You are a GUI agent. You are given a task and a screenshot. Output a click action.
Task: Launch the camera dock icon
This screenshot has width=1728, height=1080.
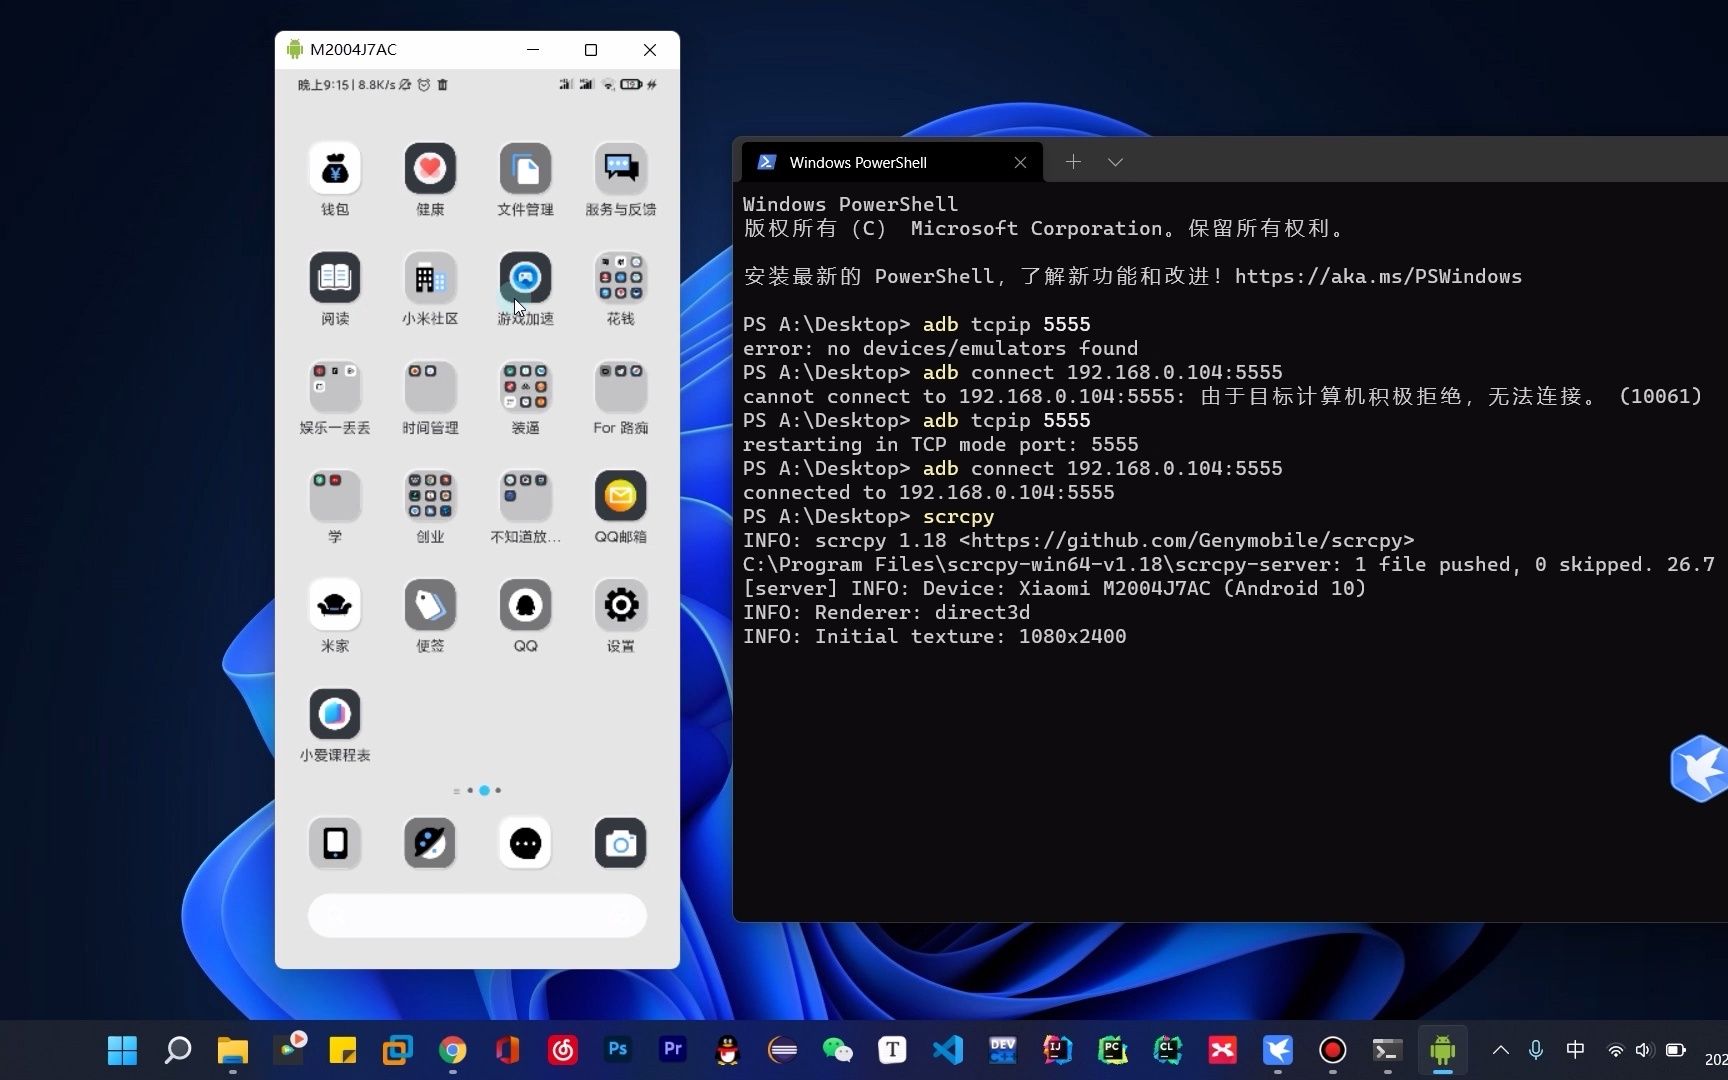click(x=620, y=843)
